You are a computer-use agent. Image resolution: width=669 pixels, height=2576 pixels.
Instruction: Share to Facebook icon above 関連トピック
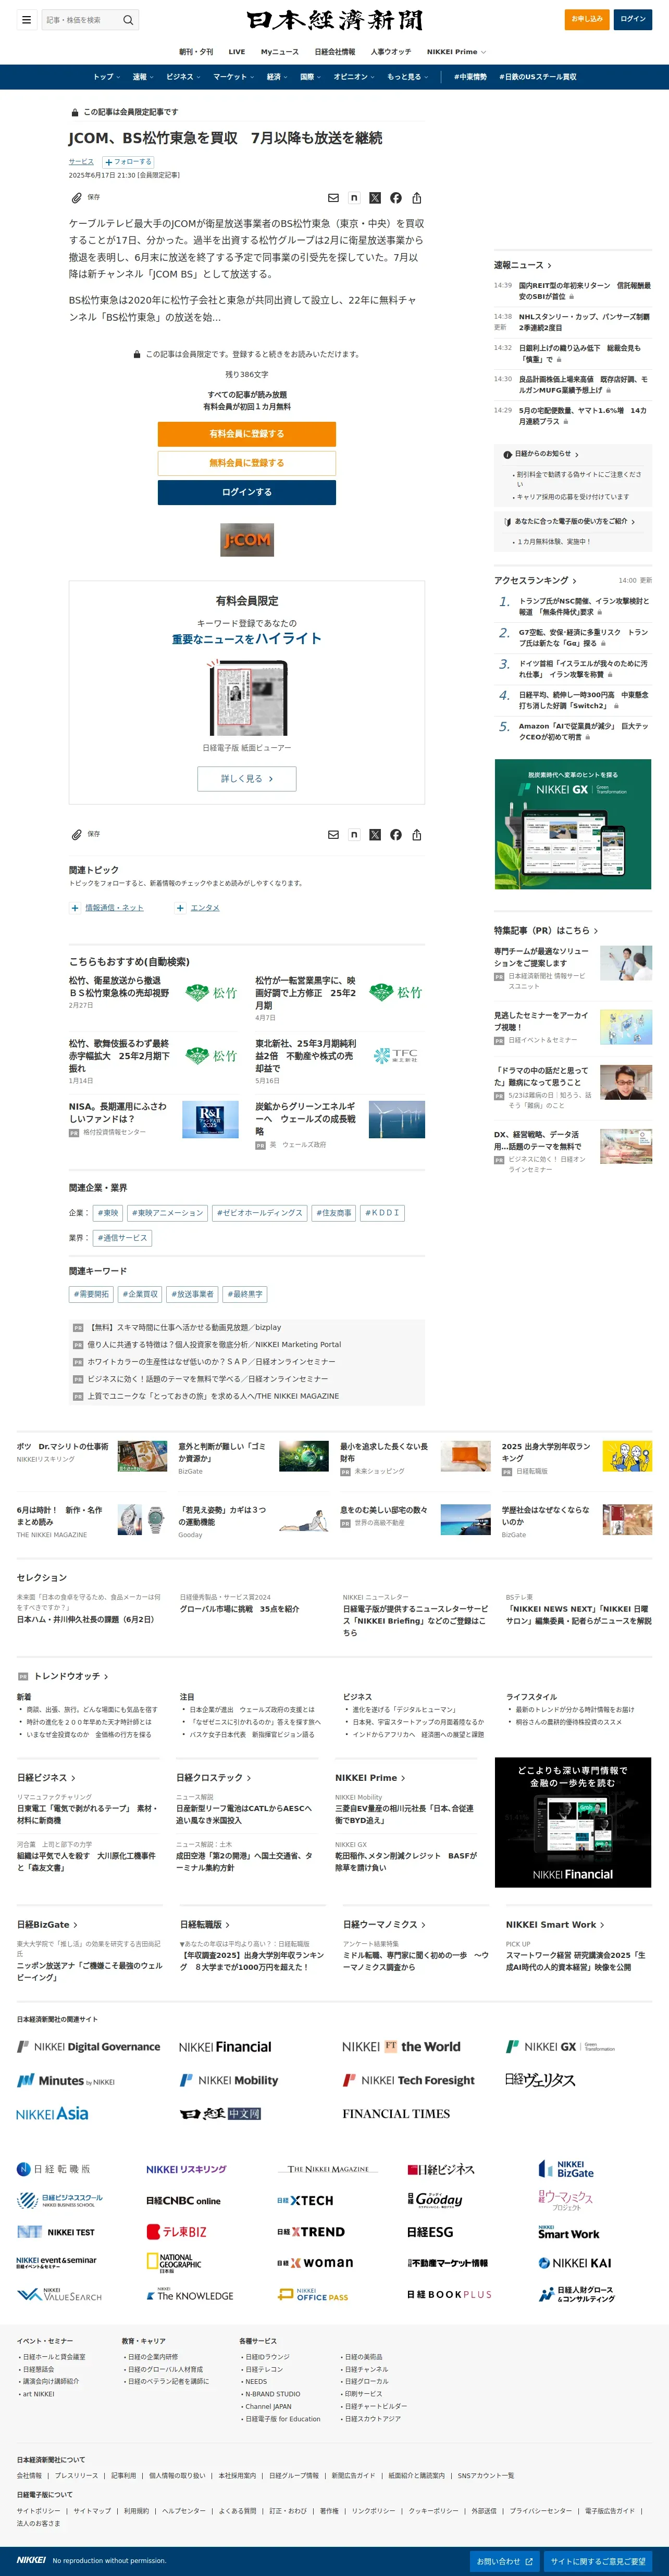point(396,834)
